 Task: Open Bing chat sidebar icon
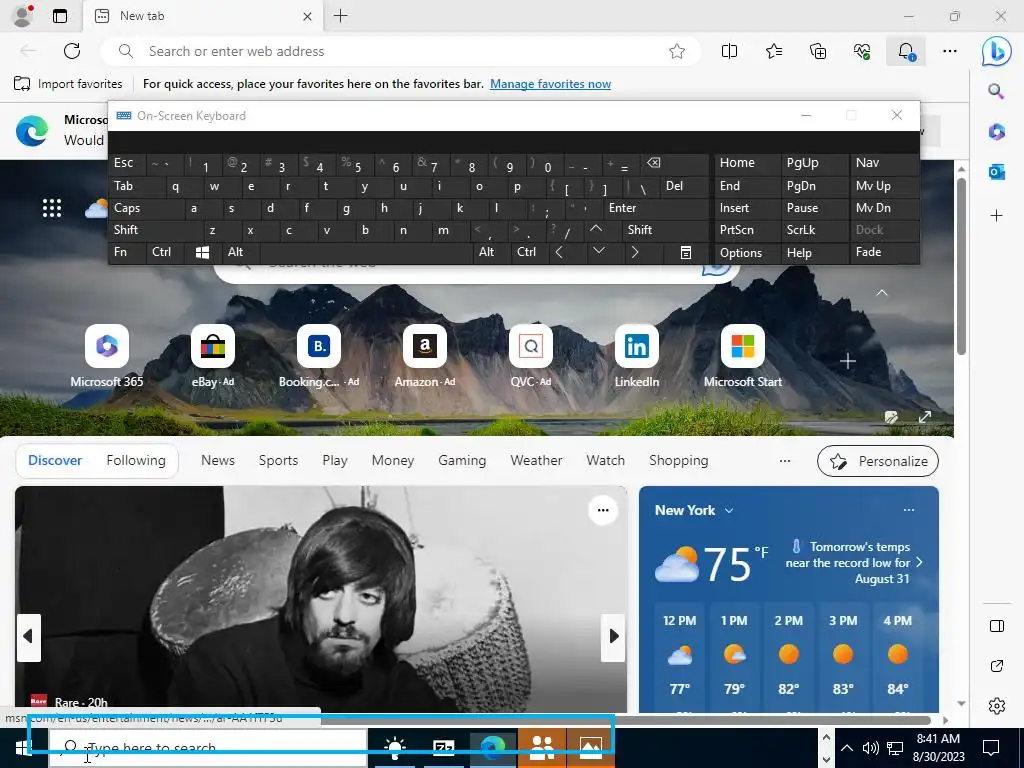997,51
